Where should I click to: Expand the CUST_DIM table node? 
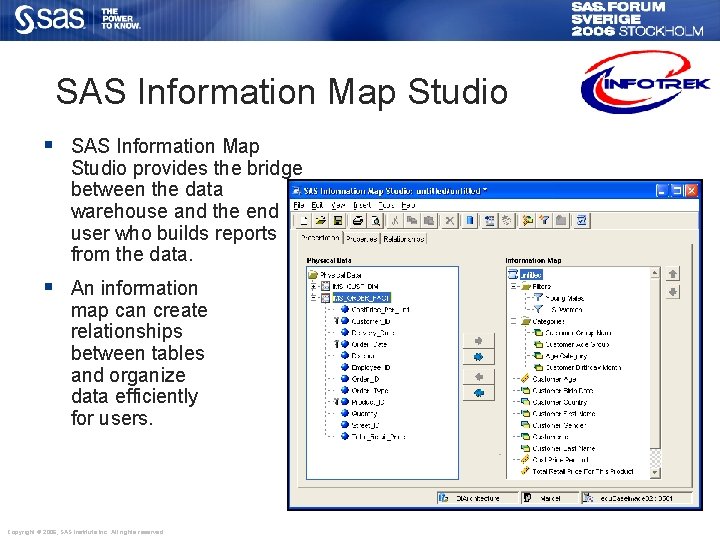tap(314, 286)
